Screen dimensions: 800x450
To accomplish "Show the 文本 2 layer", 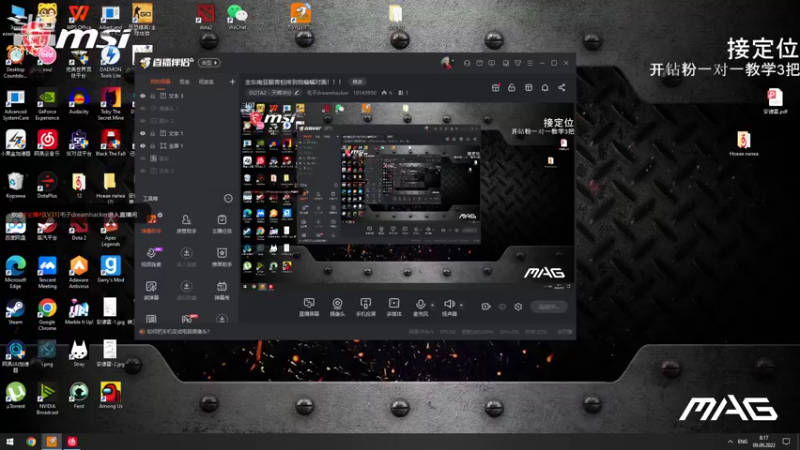I will click(x=143, y=171).
